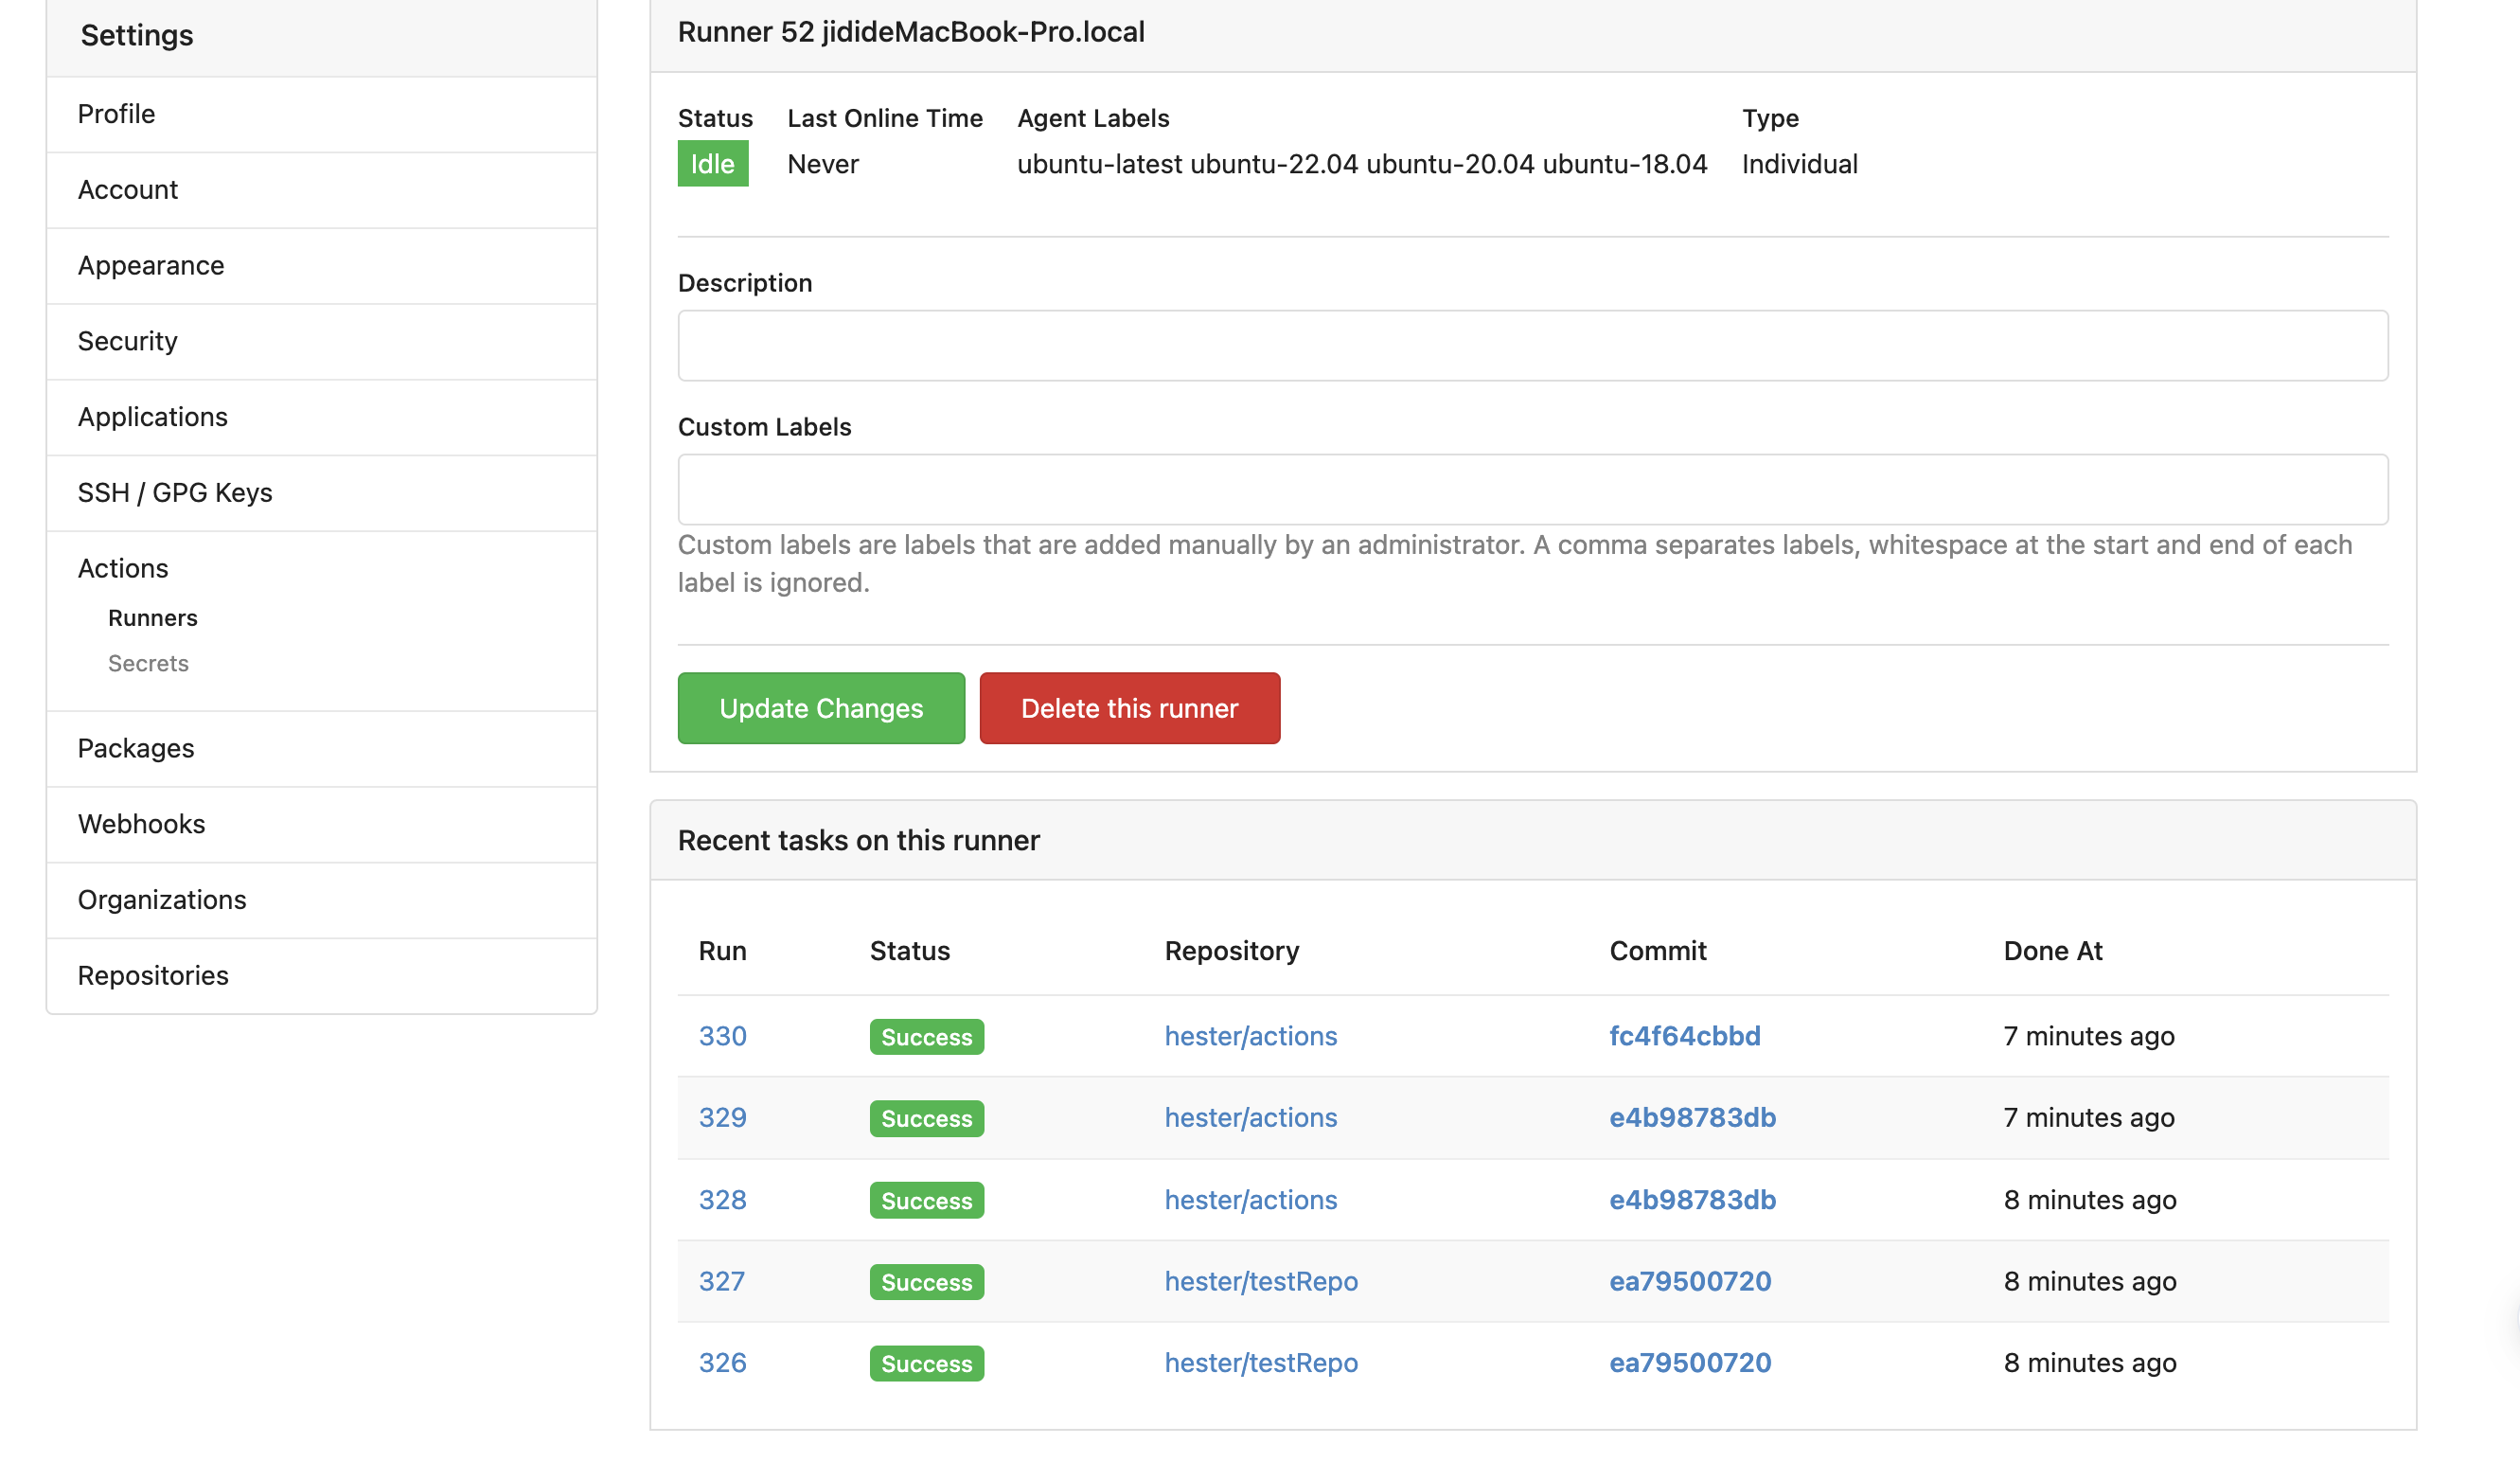Screen dimensions: 2520x1462
Task: Click the Success badge for run 329
Action: pyautogui.click(x=927, y=1119)
